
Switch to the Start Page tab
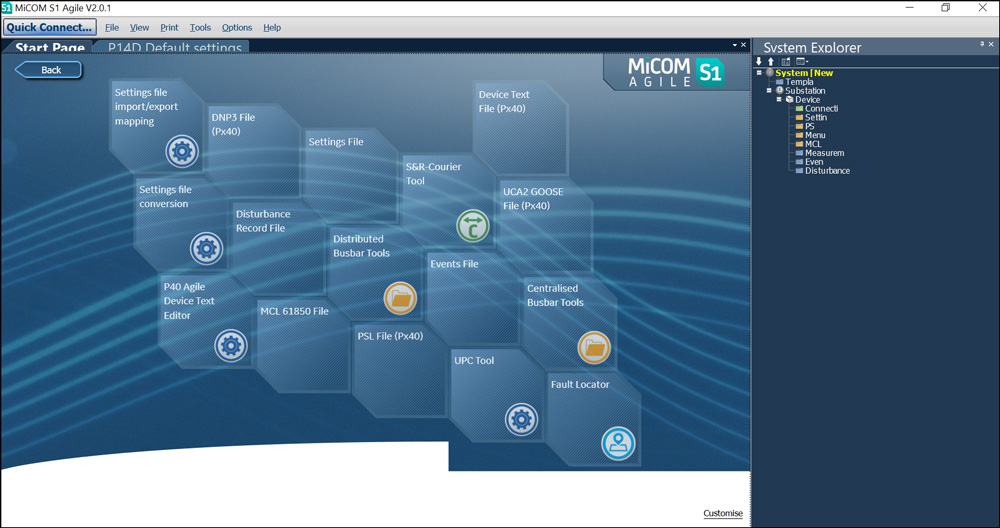[x=48, y=47]
